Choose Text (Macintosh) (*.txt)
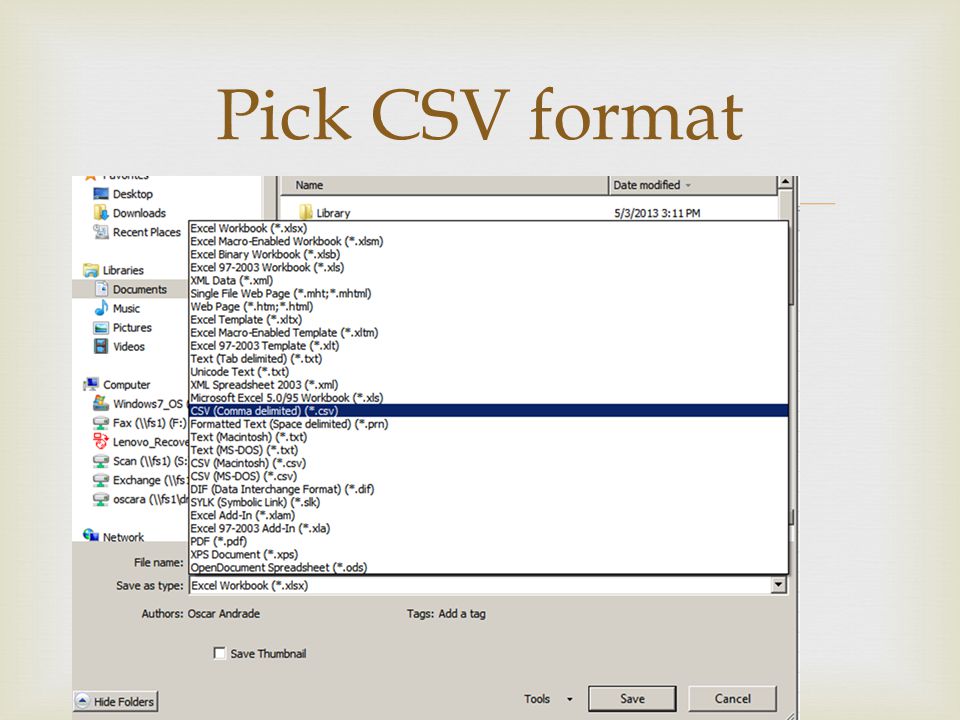 [488, 437]
